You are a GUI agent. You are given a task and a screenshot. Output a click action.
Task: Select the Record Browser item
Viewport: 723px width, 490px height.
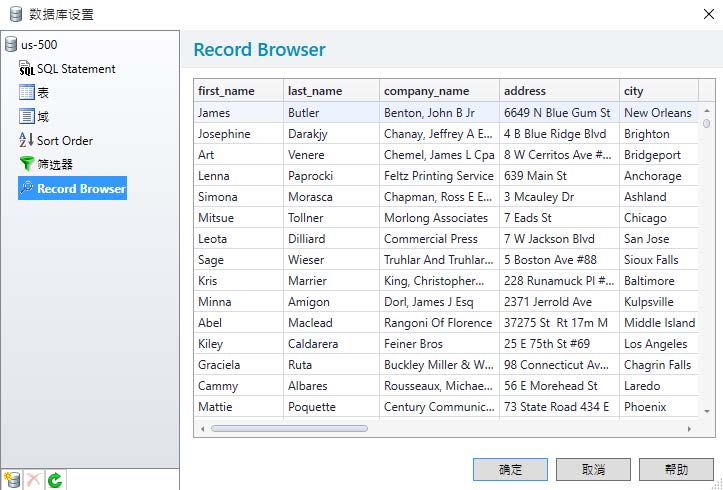coord(80,188)
